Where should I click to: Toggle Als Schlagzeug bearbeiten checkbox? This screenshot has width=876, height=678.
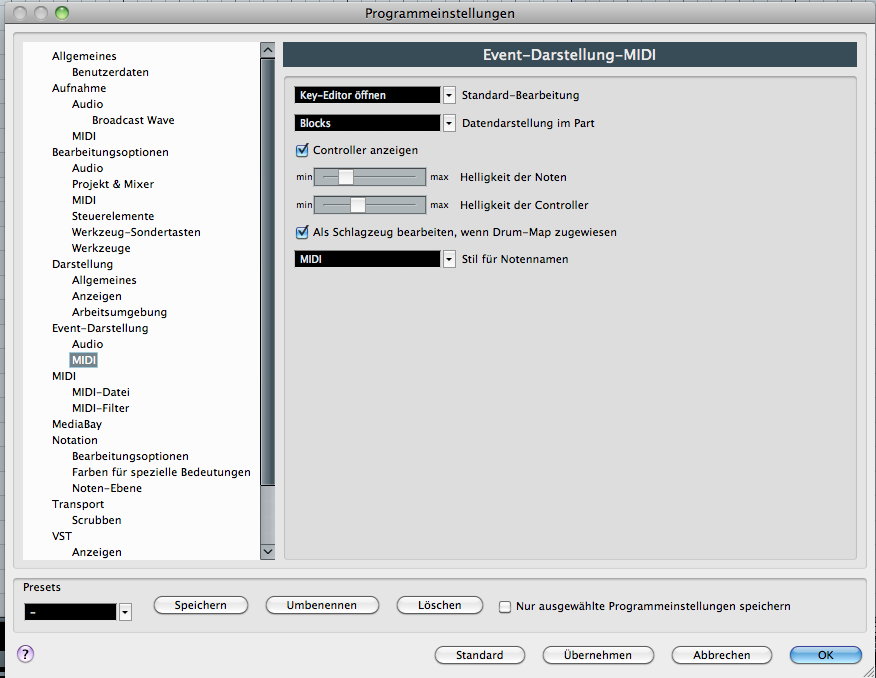coord(302,232)
